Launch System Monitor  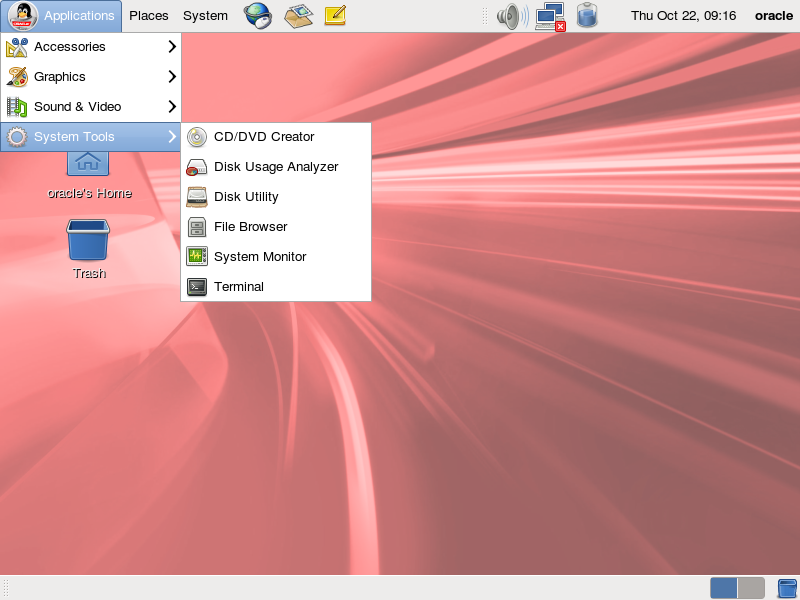(x=276, y=257)
